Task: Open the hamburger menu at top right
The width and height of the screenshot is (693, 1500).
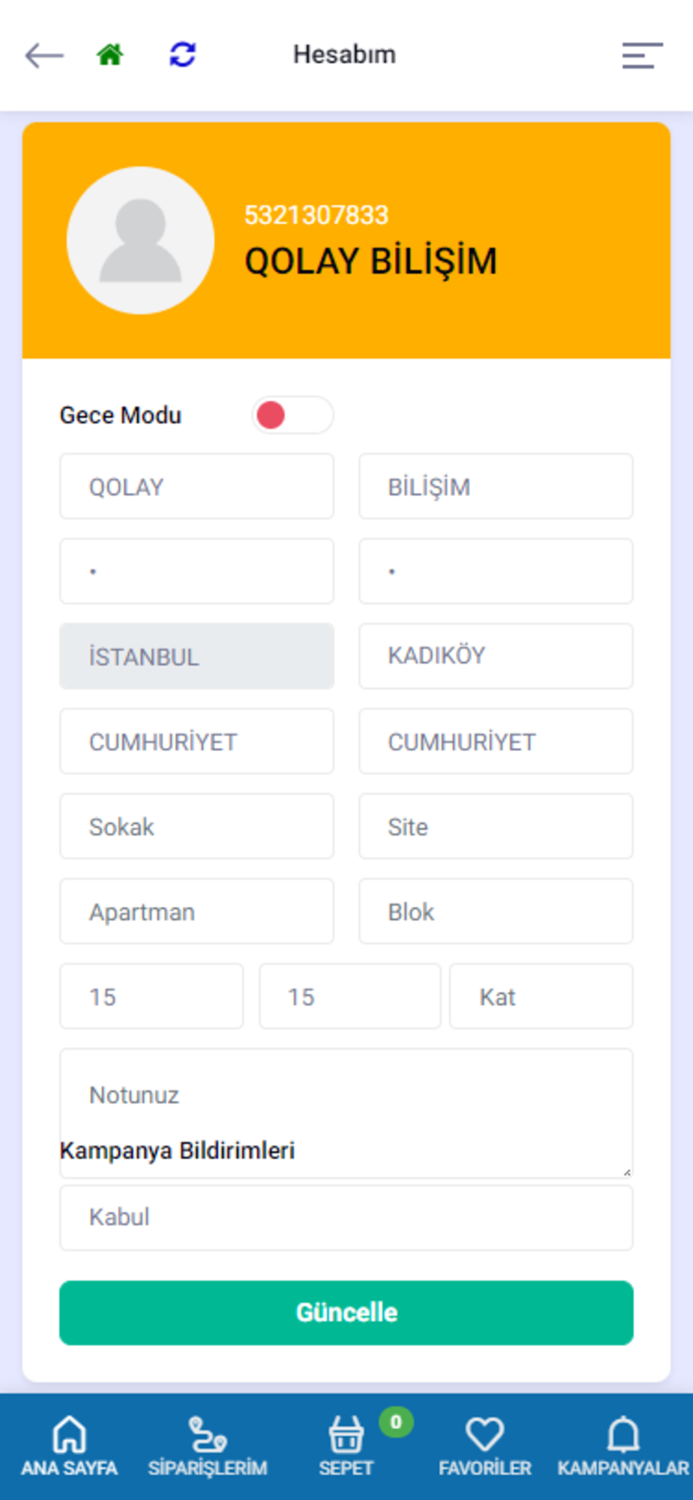Action: 642,55
